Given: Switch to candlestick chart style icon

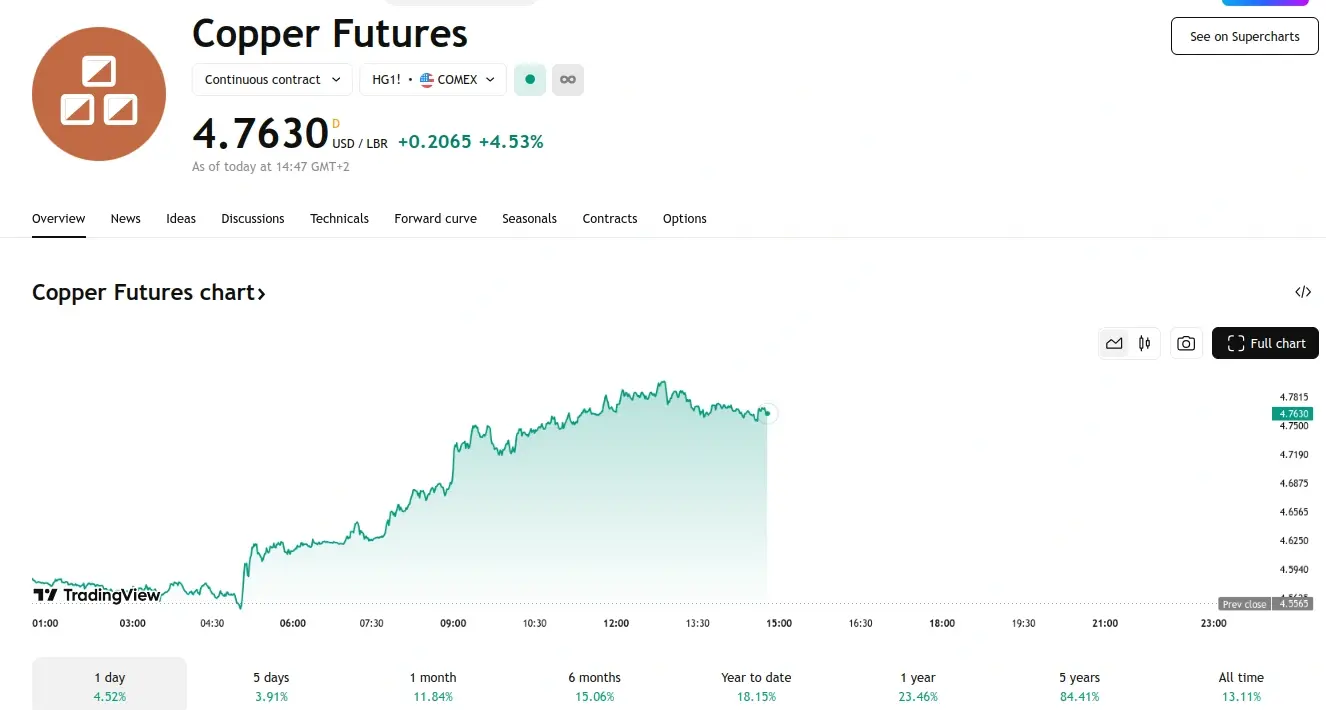Looking at the screenshot, I should click(1144, 343).
